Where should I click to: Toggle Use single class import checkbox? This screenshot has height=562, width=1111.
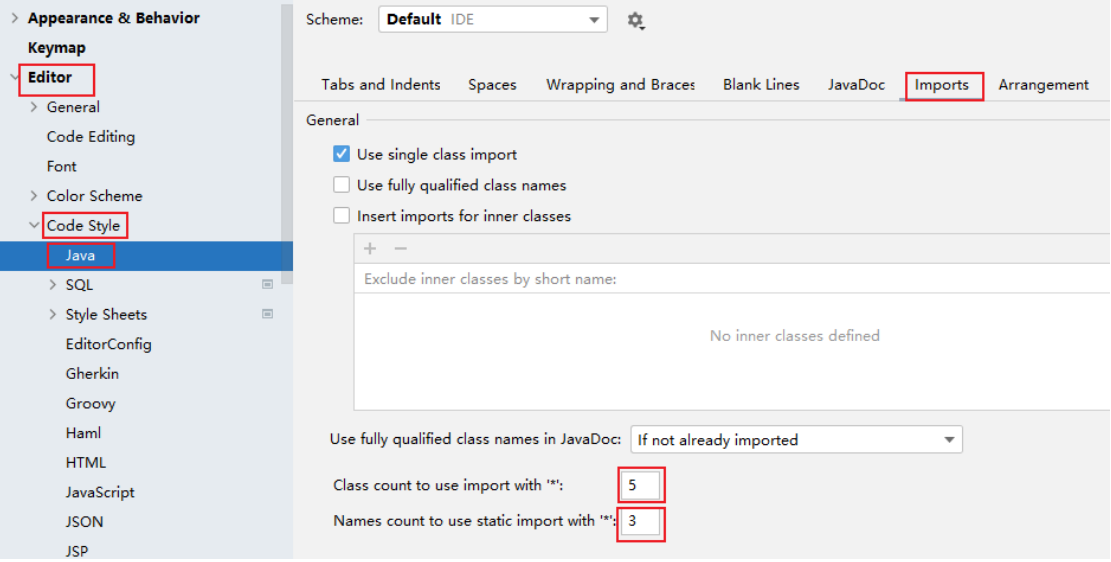click(342, 154)
